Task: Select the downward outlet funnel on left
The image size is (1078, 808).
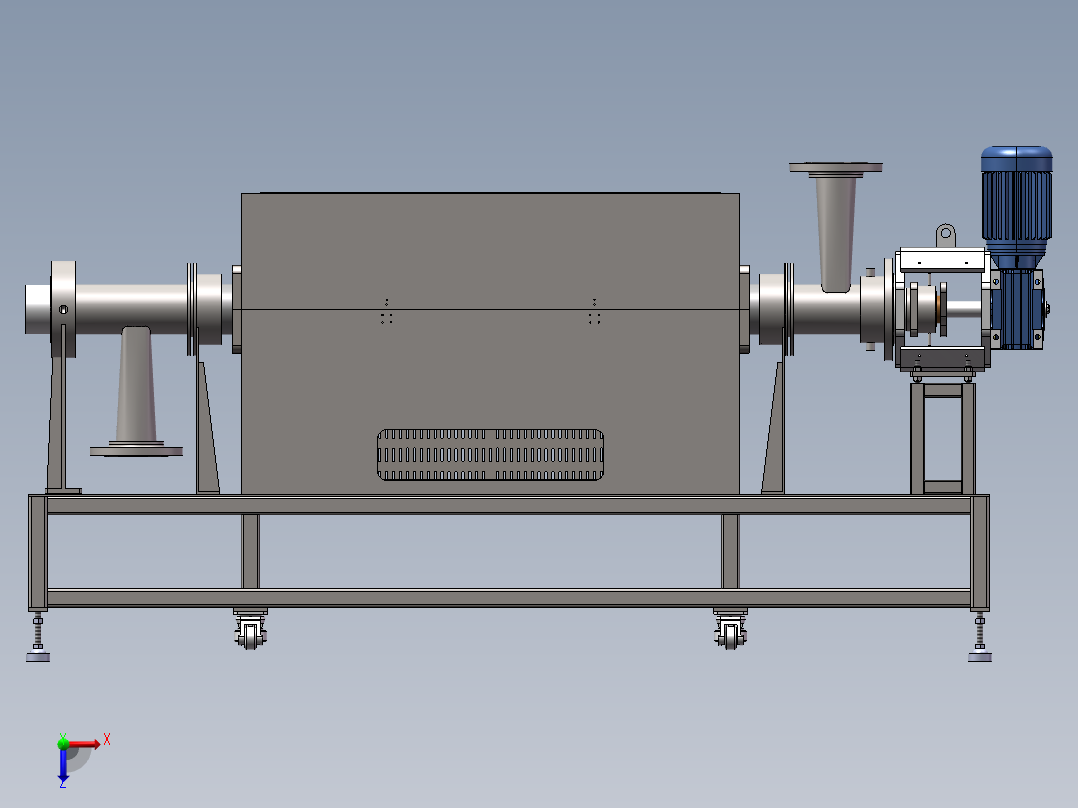Action: pyautogui.click(x=136, y=391)
